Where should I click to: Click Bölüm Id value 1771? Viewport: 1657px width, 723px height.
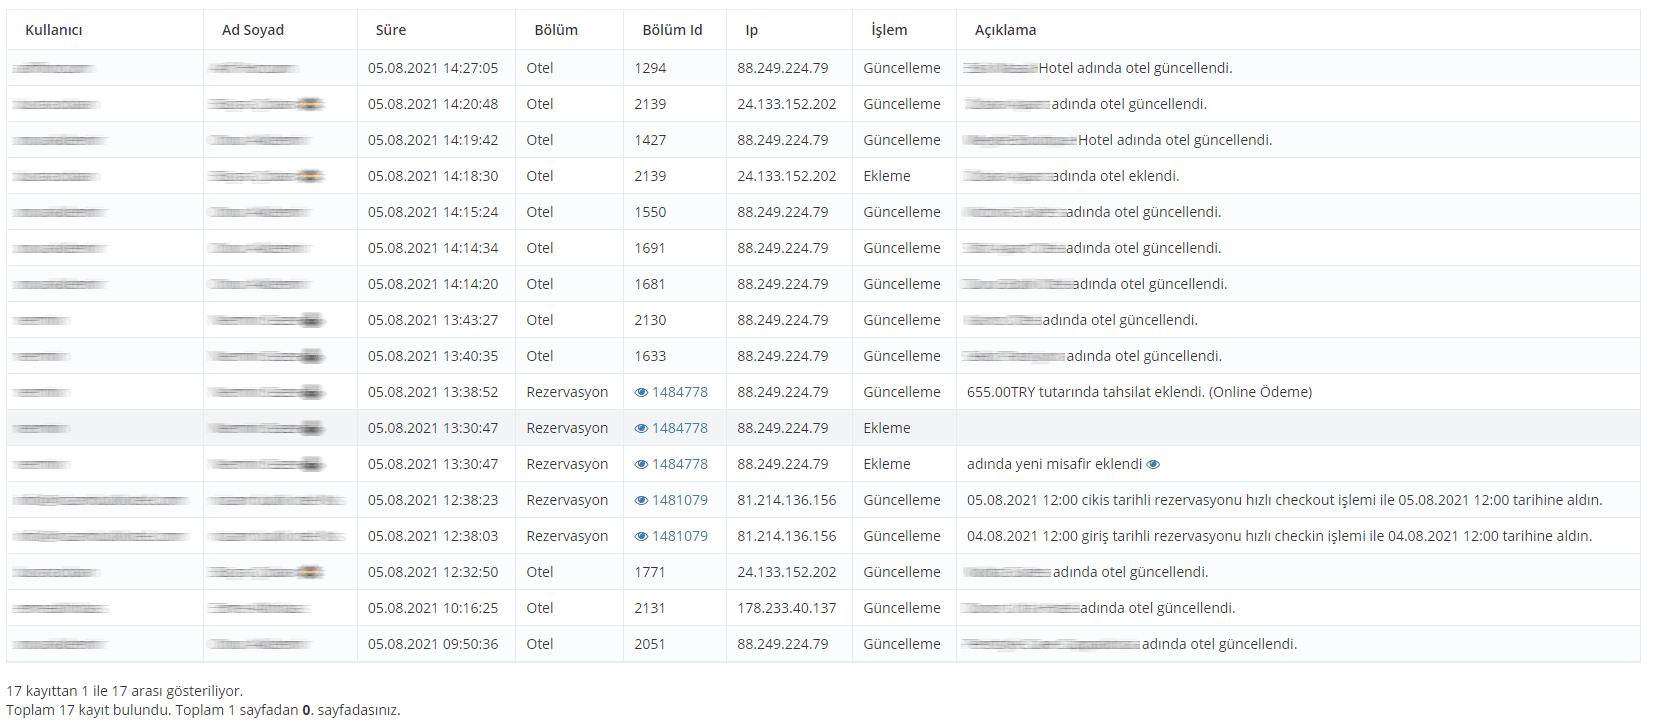coord(650,572)
